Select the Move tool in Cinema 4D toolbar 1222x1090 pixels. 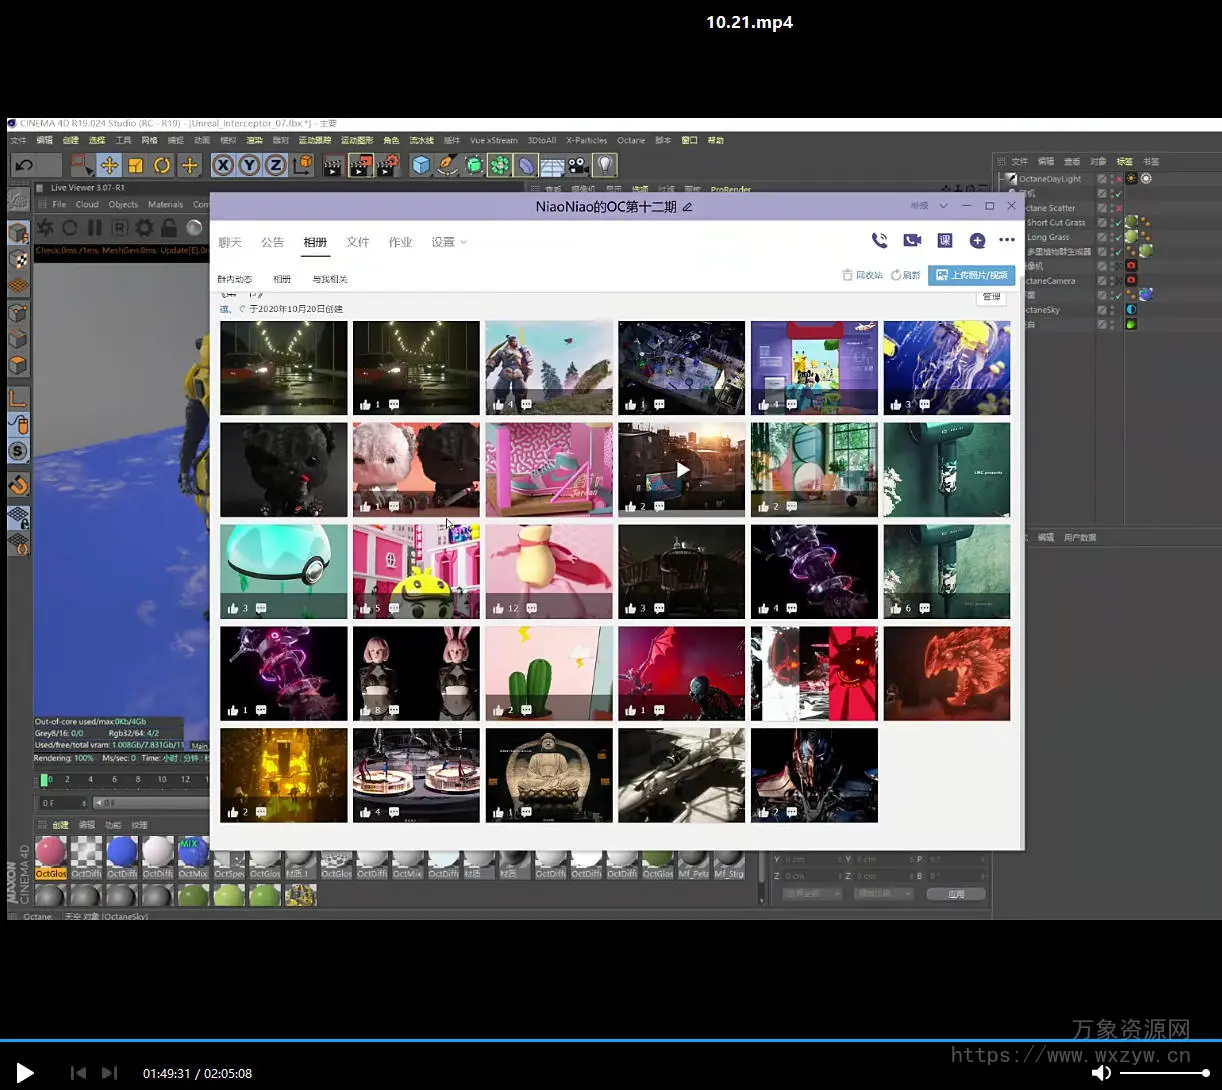pos(109,165)
